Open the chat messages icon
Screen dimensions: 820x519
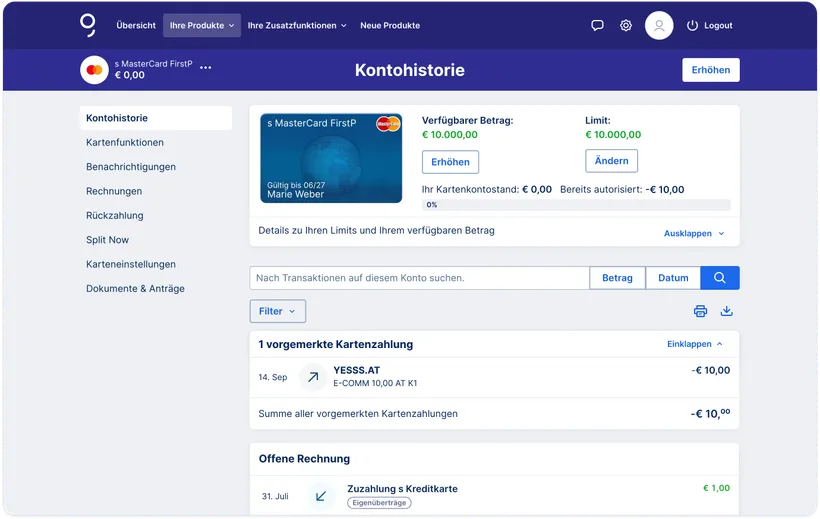tap(597, 25)
